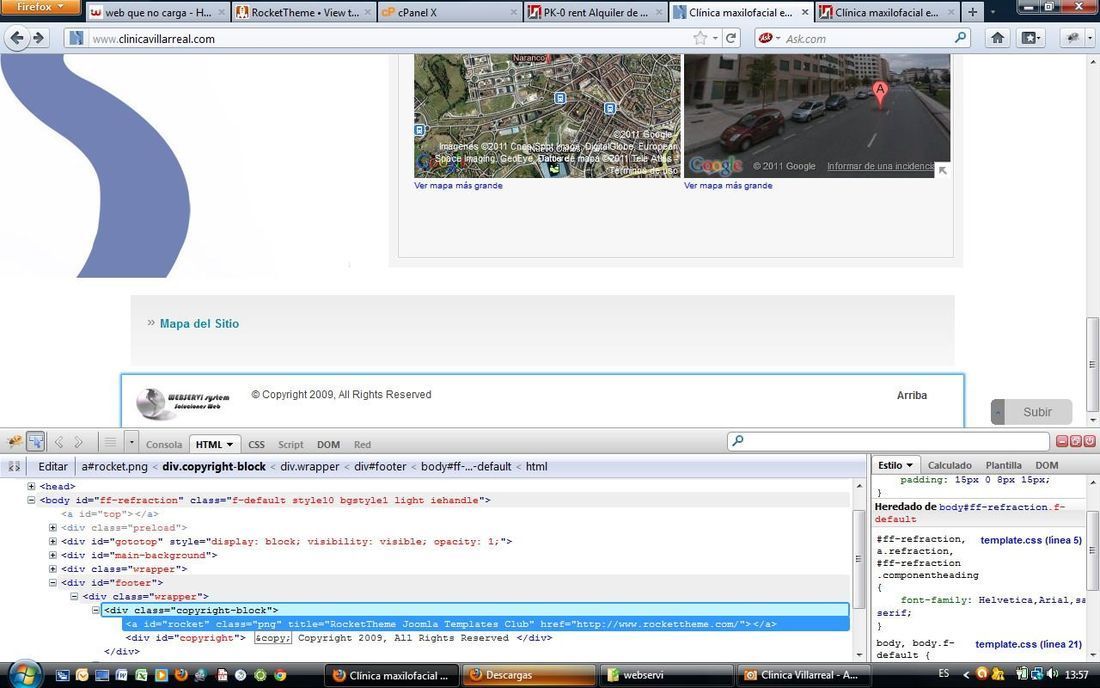1100x688 pixels.
Task: Click Firefox forward button
Action: (x=39, y=38)
